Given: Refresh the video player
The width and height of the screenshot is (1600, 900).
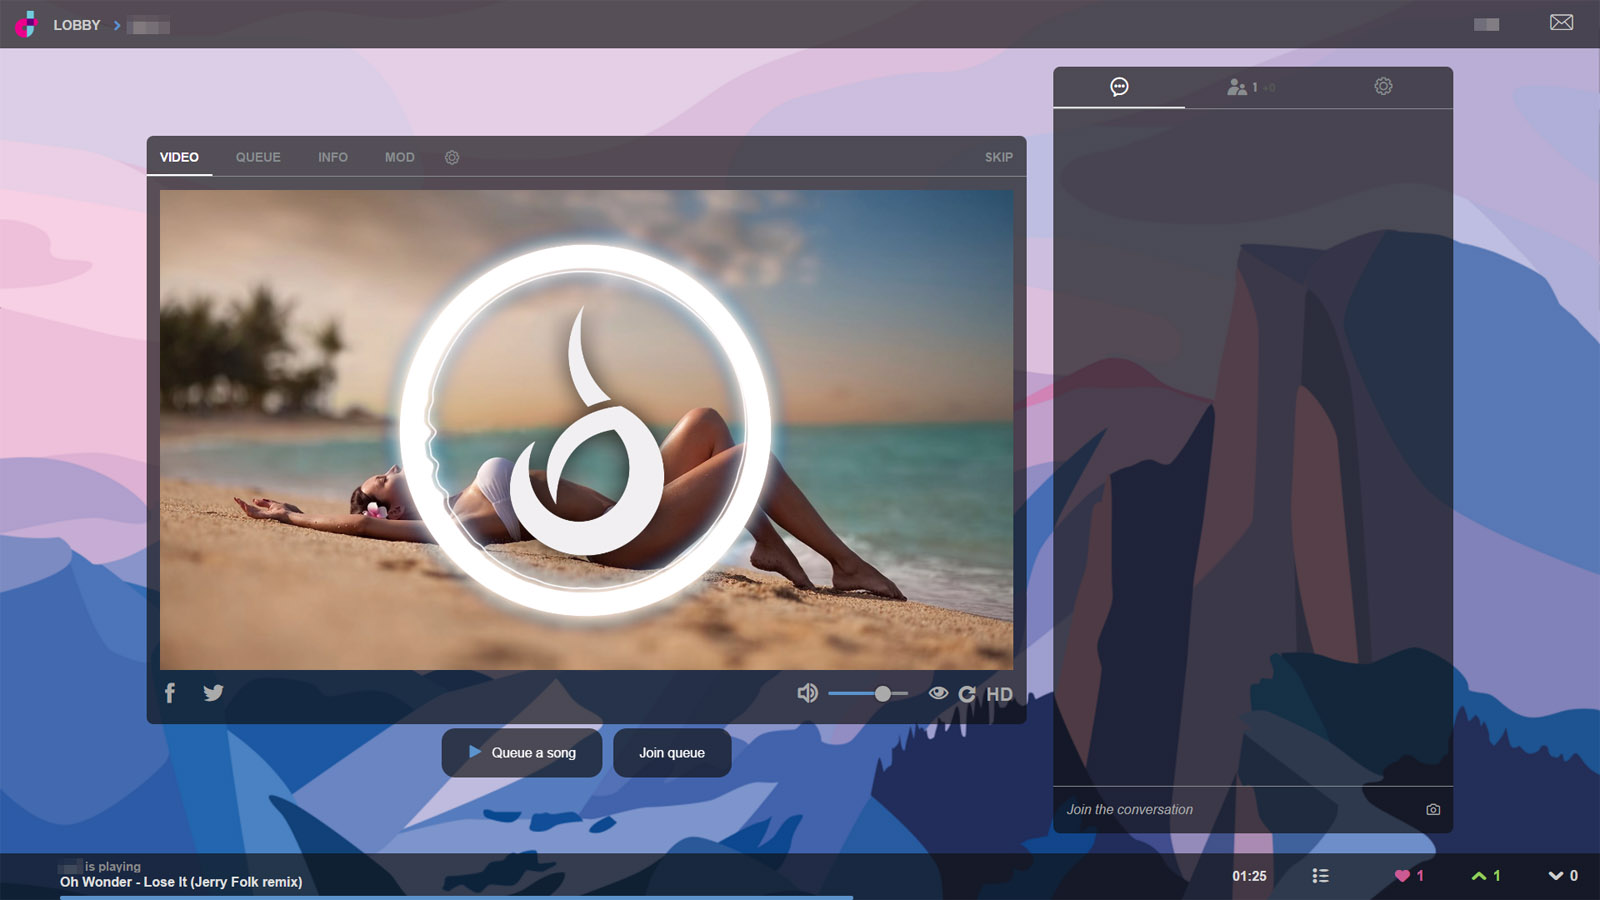Looking at the screenshot, I should [x=967, y=694].
